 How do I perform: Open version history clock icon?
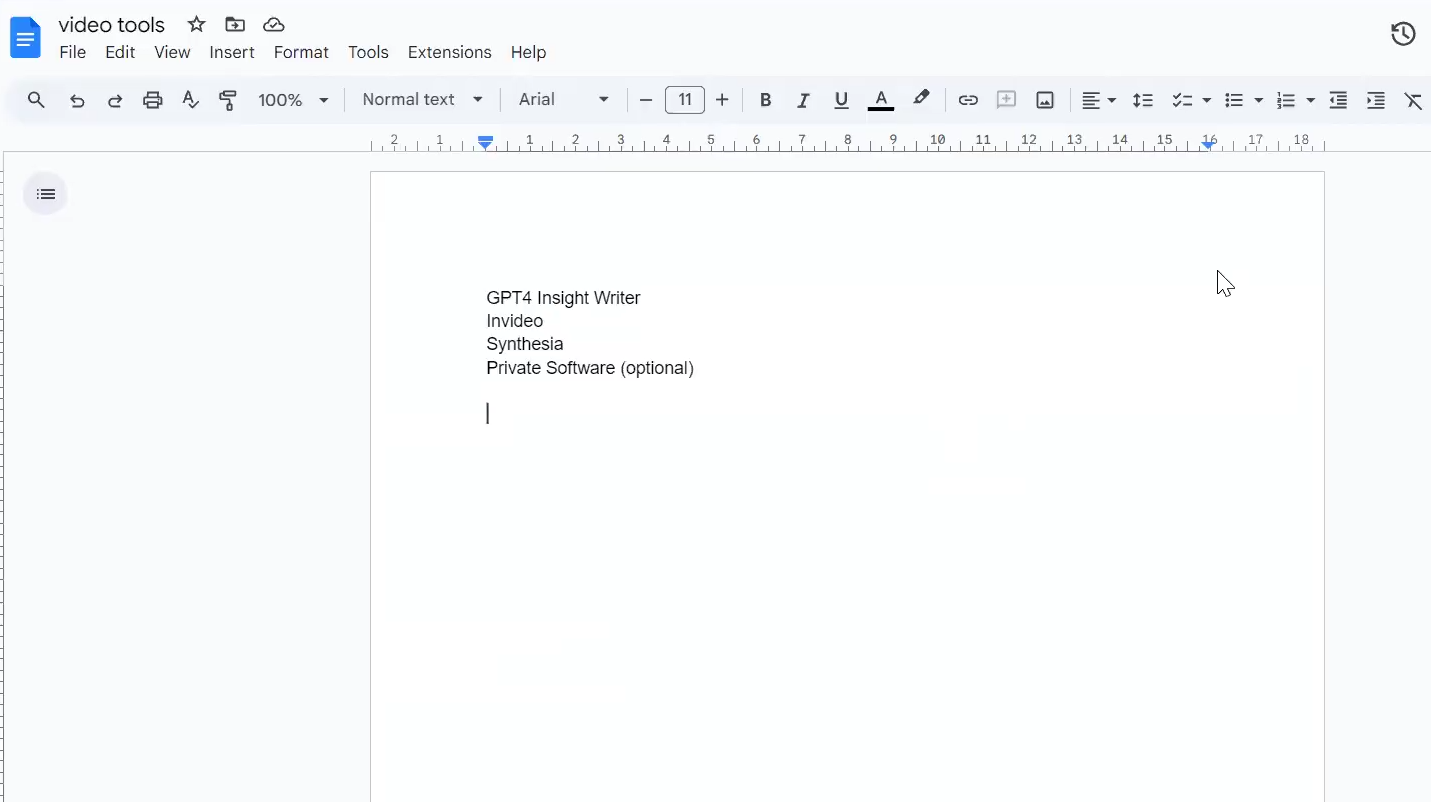(1403, 34)
